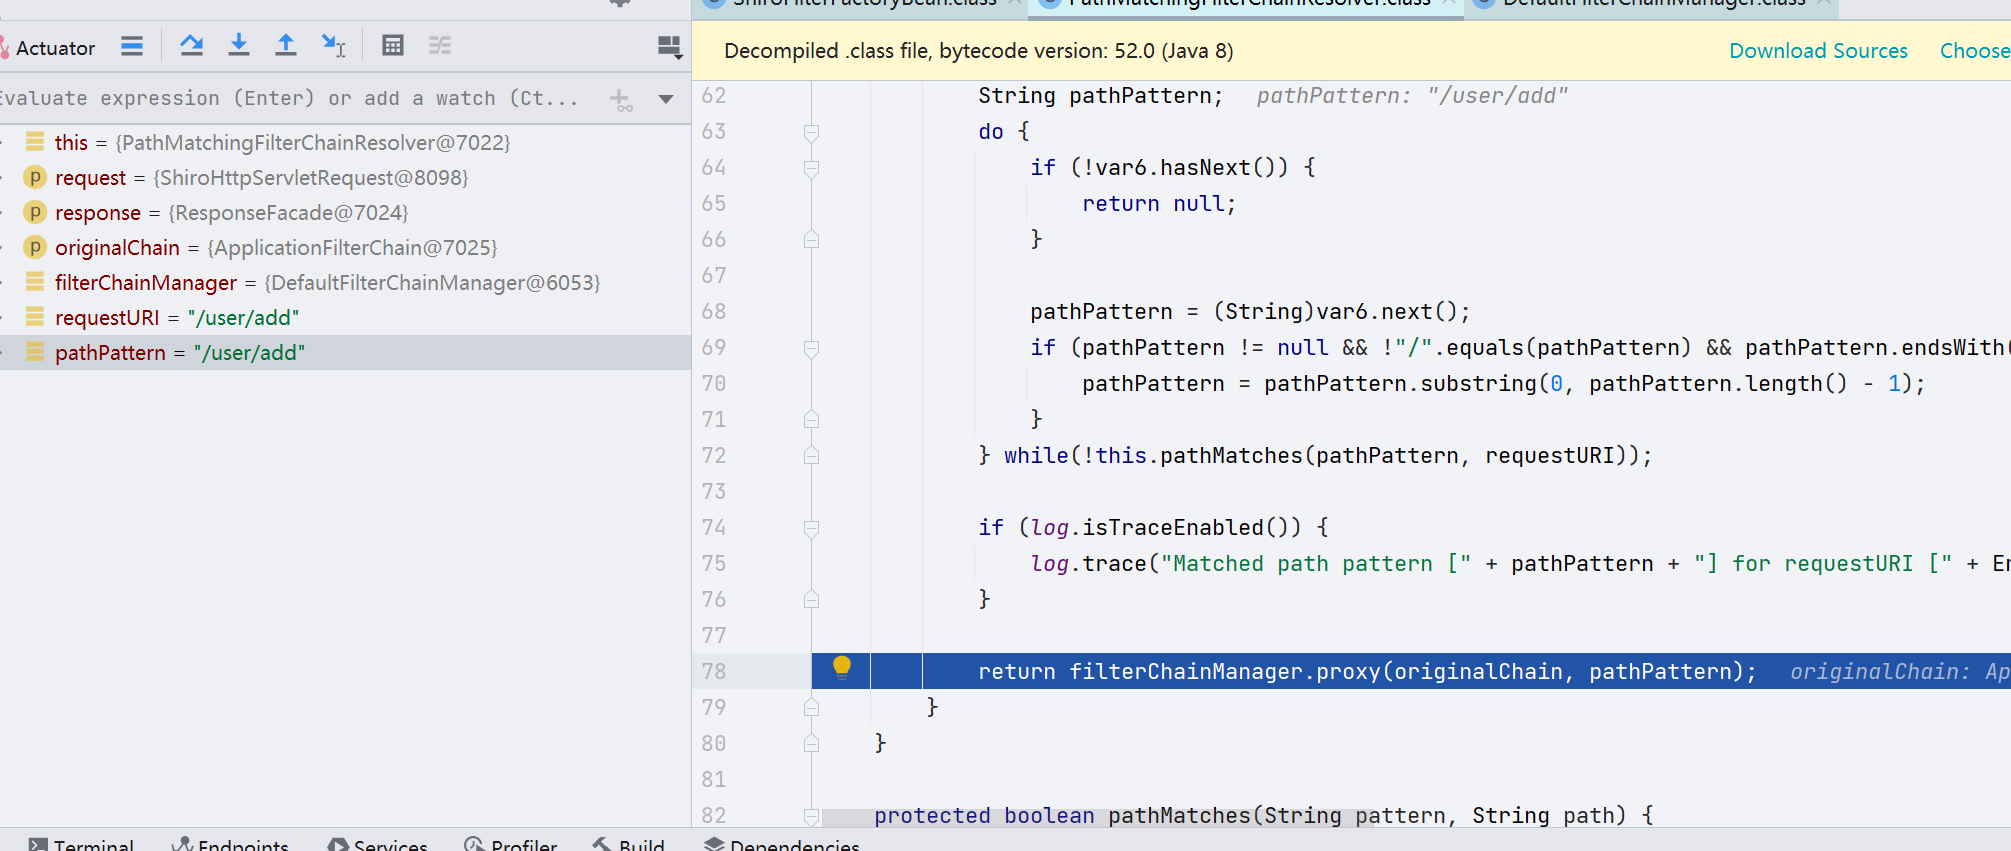Switch to the Actuator tab
The width and height of the screenshot is (2011, 851).
tap(54, 48)
